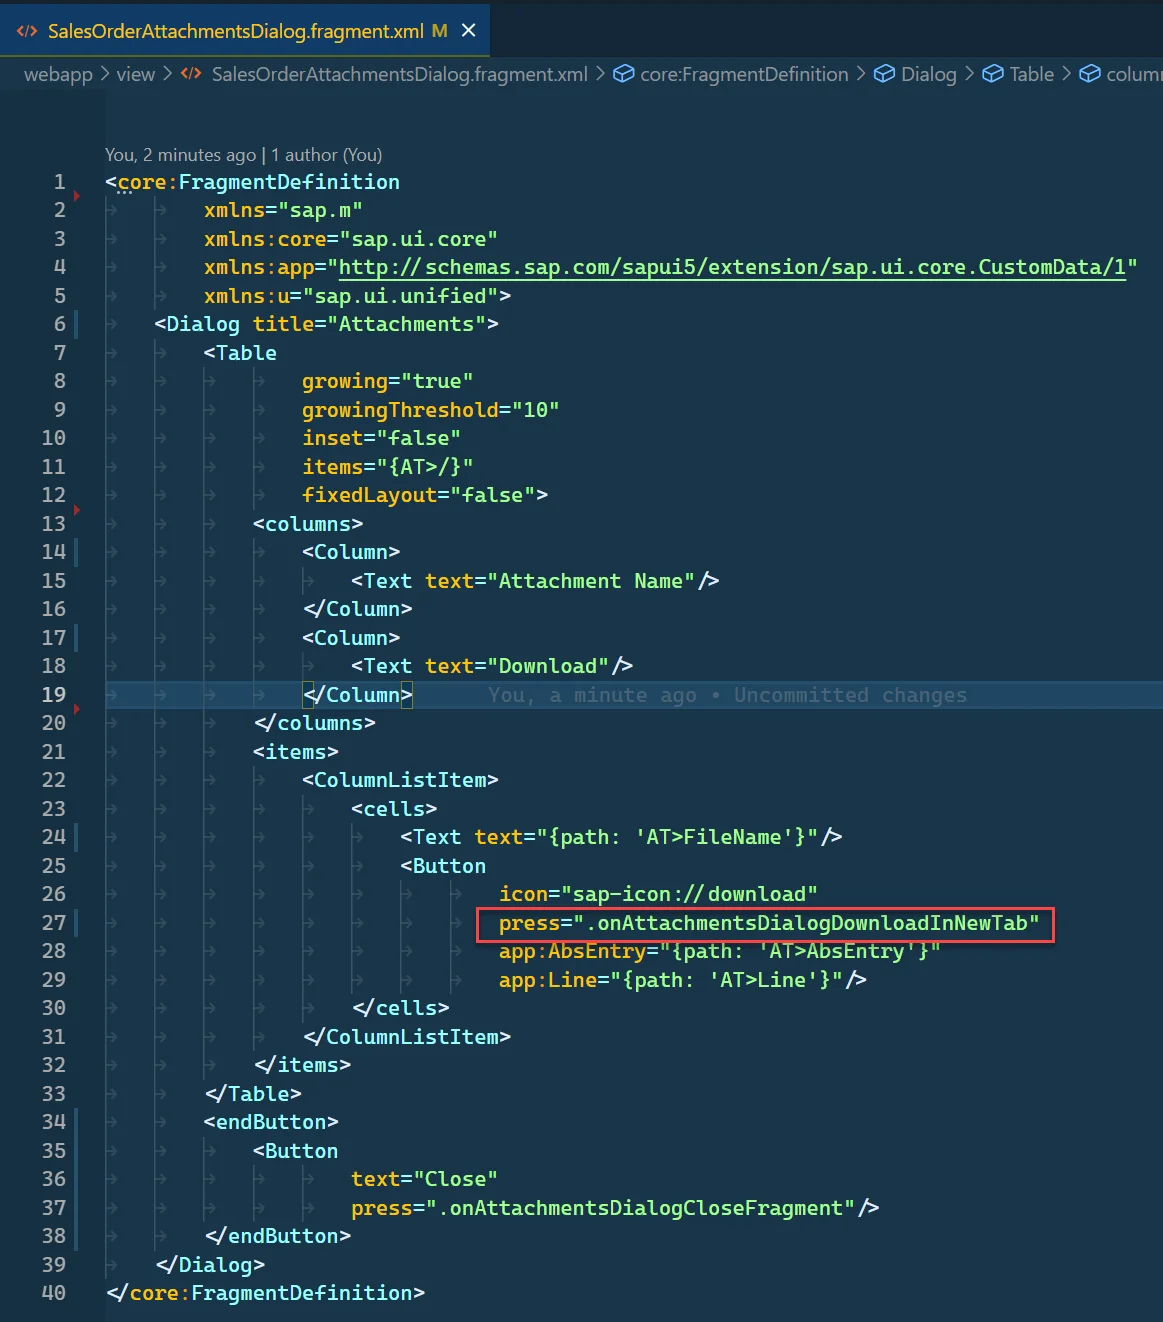Click the red deleted-lines marker below line 19

(x=77, y=709)
